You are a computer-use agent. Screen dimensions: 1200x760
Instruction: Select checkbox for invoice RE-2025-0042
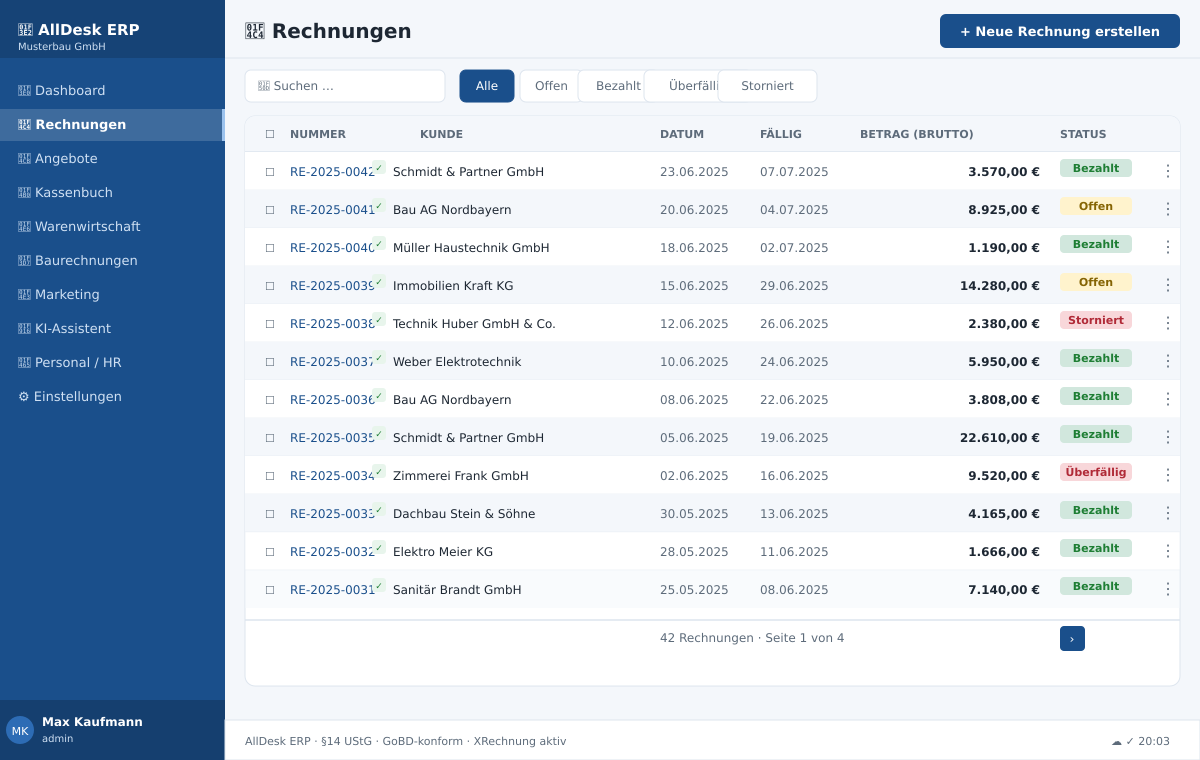pos(270,172)
